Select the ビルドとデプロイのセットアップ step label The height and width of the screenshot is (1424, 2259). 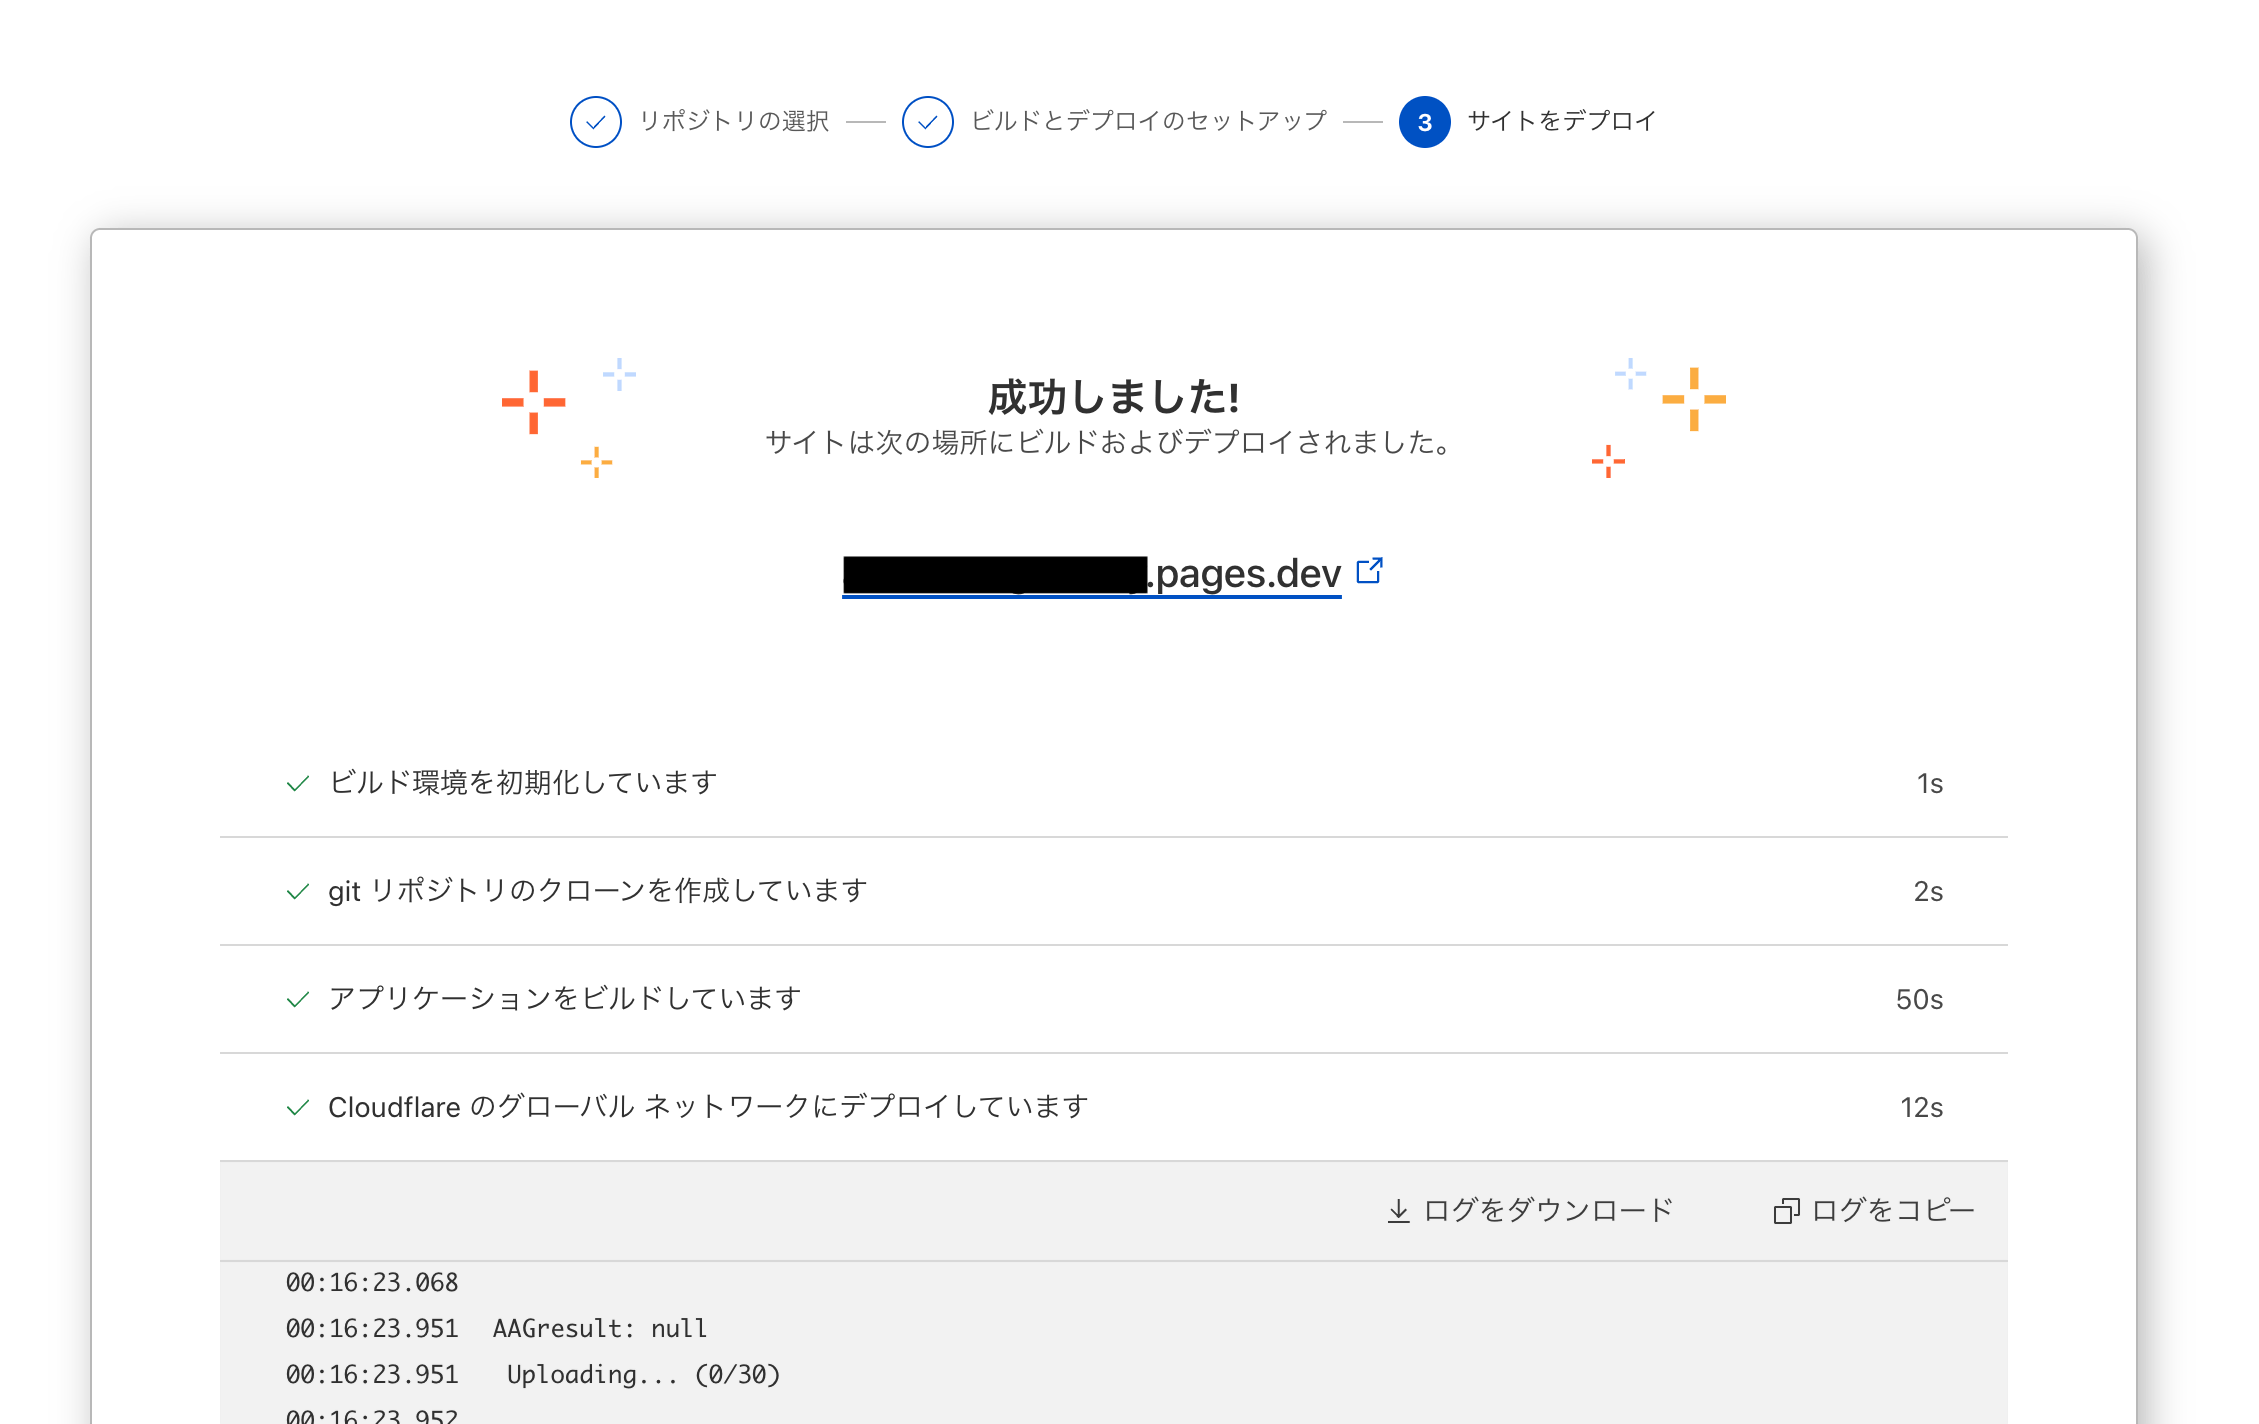coord(1149,121)
